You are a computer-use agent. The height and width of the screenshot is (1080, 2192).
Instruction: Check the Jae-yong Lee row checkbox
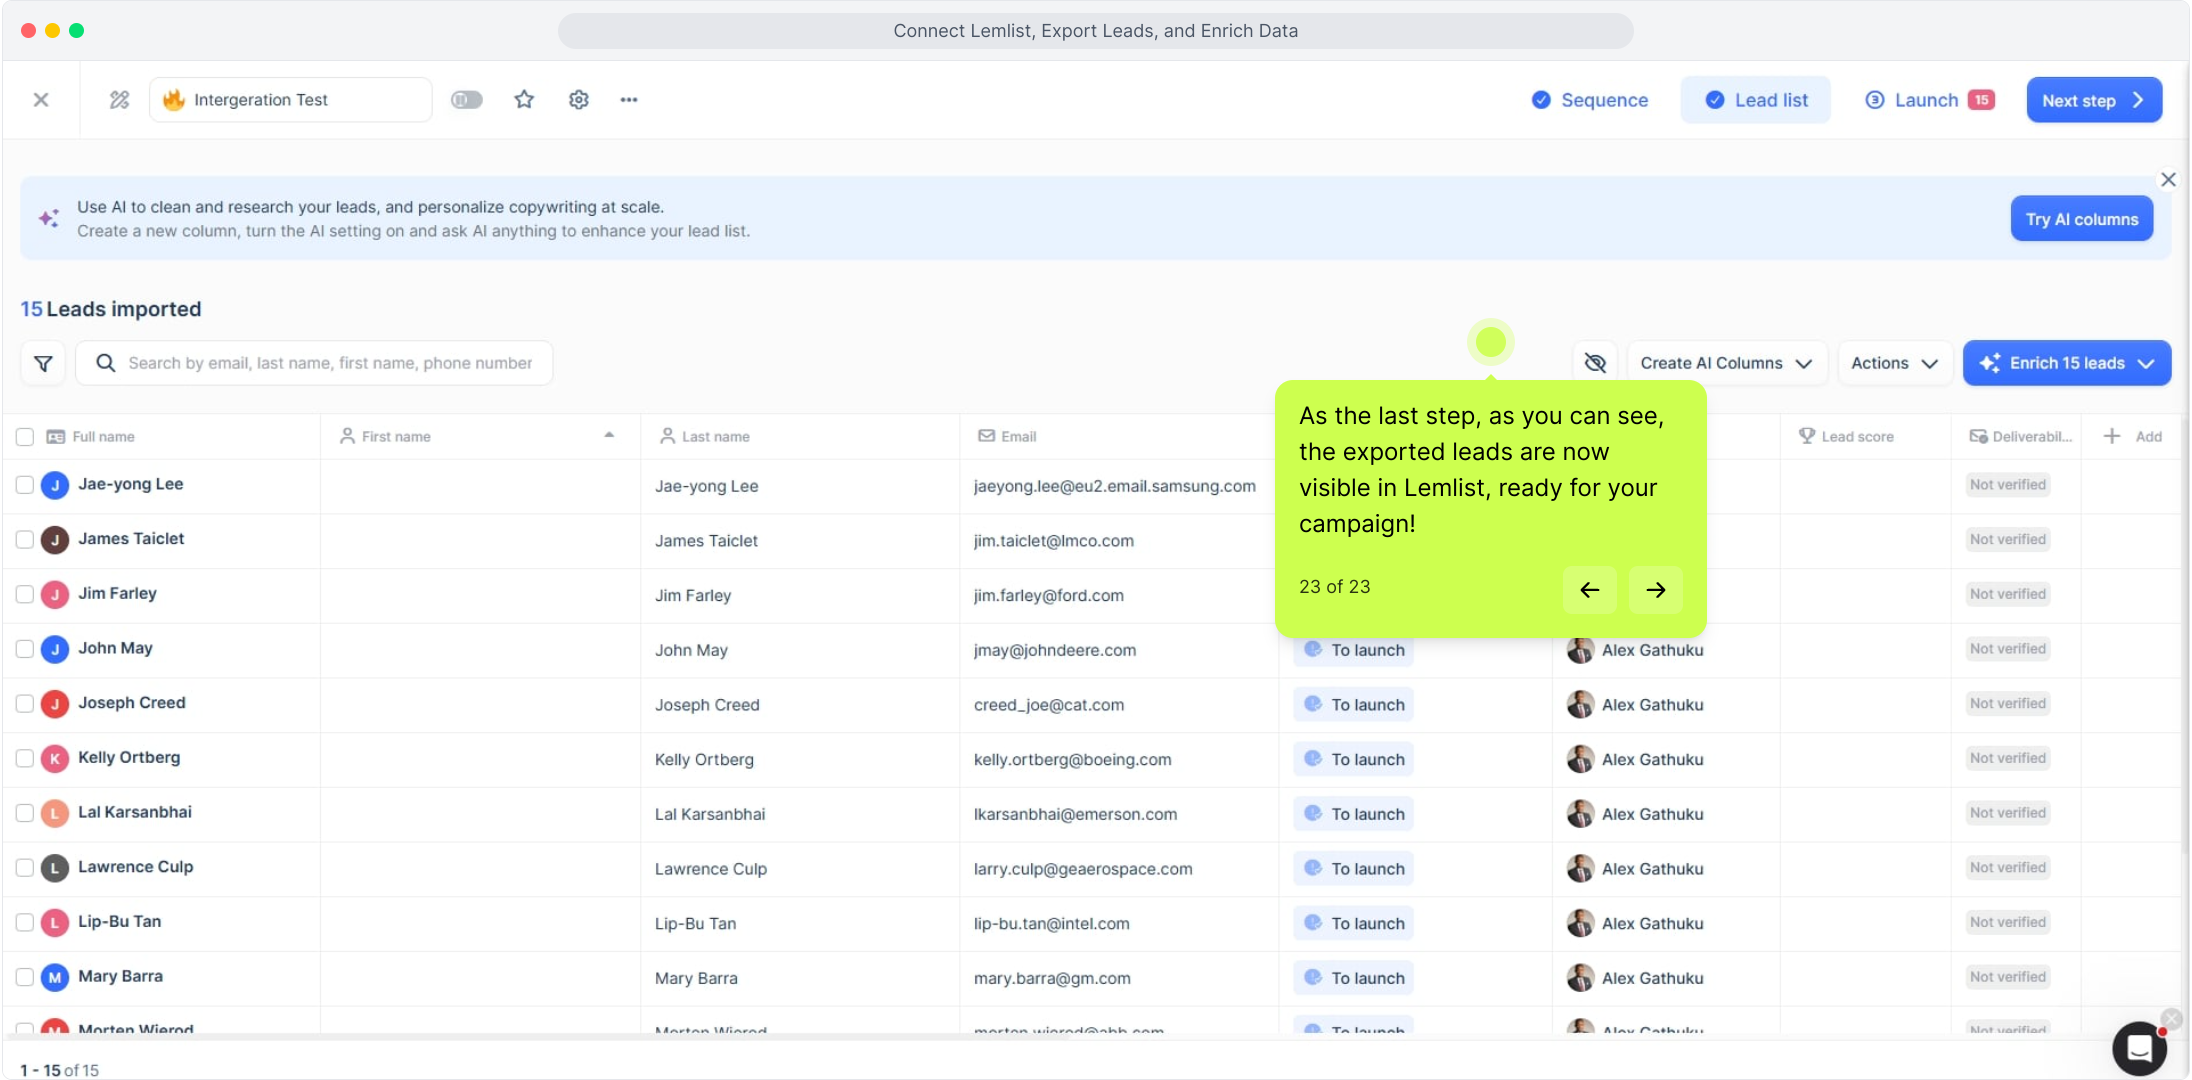tap(25, 485)
